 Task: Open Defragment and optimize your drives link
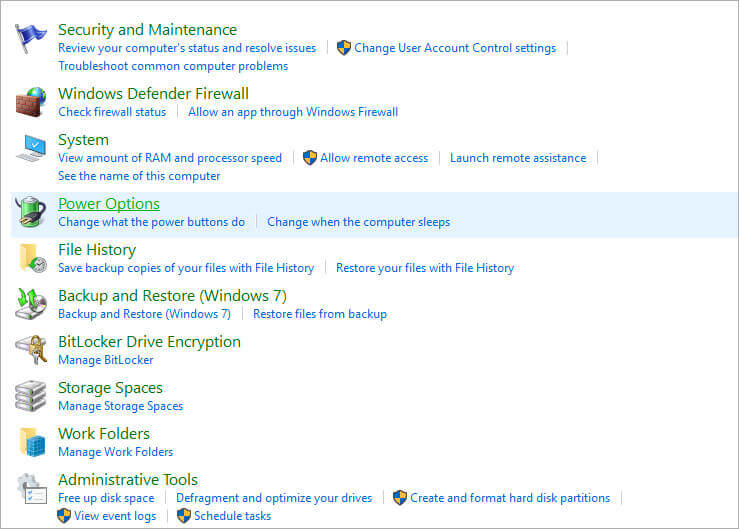(x=274, y=498)
